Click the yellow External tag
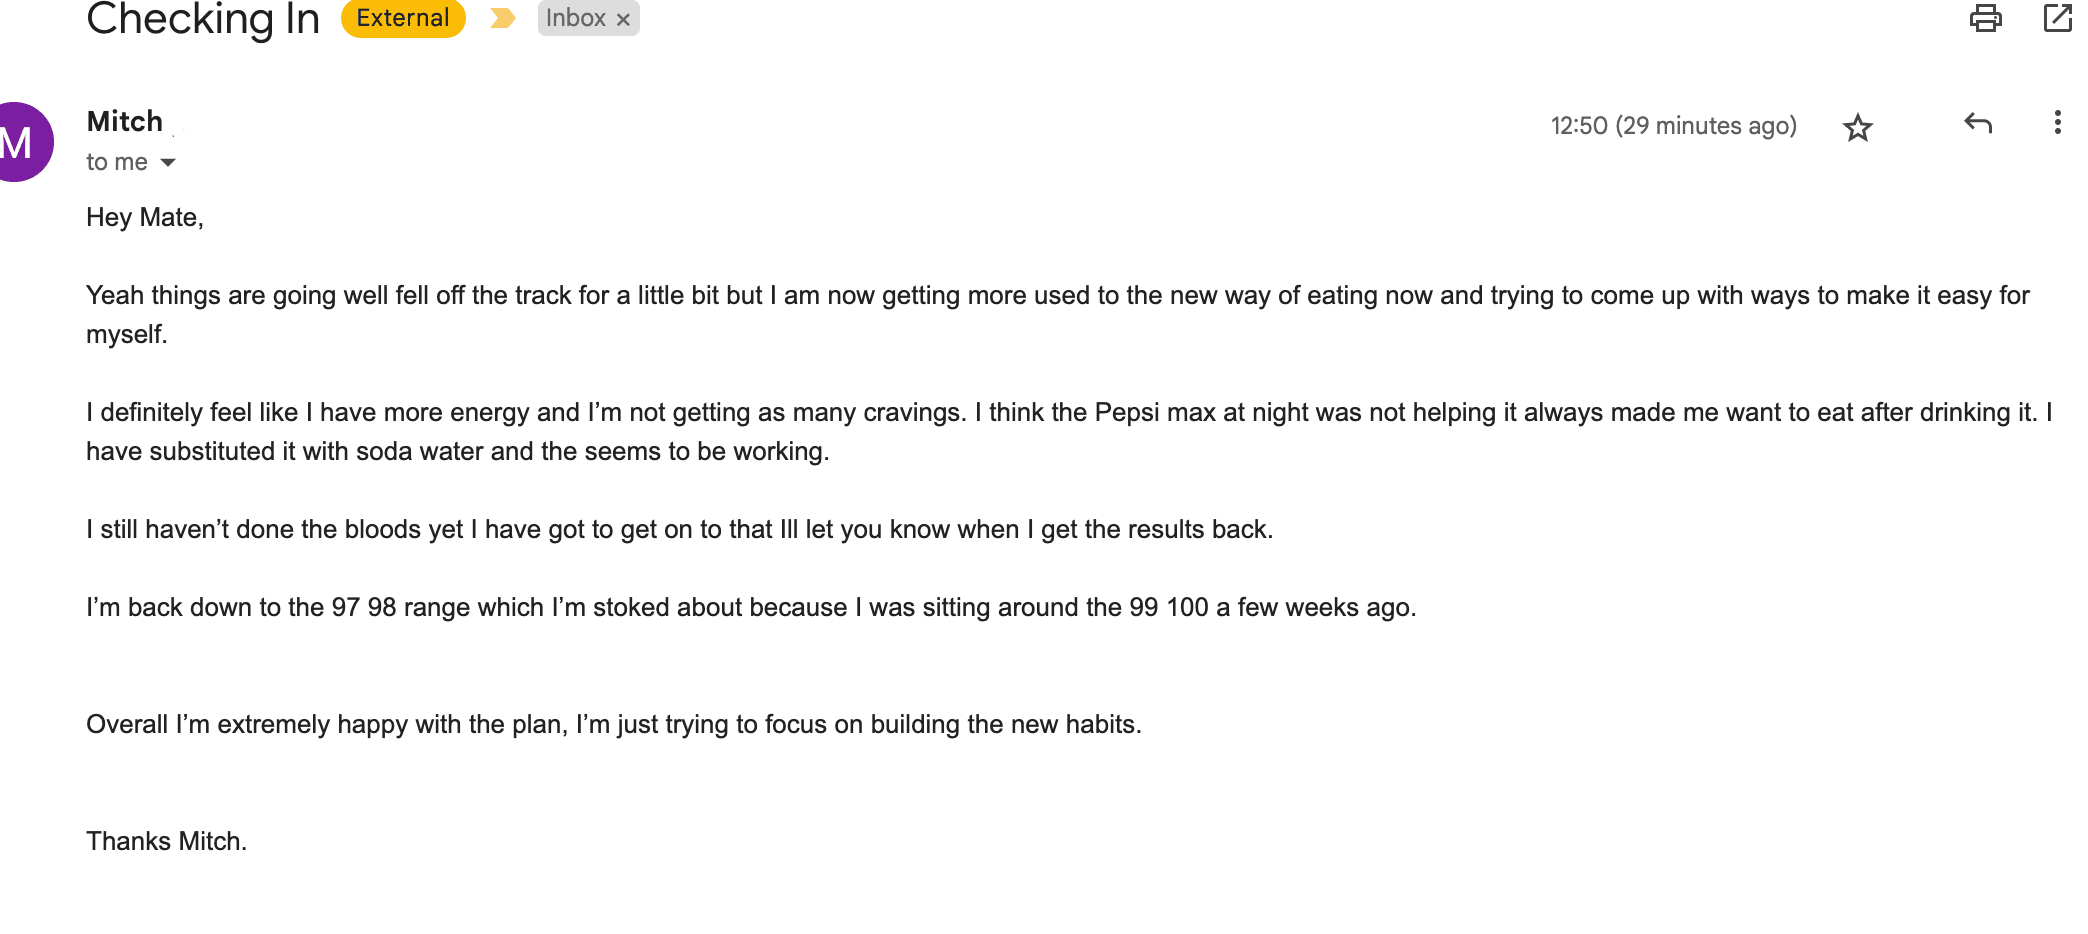 (x=403, y=18)
